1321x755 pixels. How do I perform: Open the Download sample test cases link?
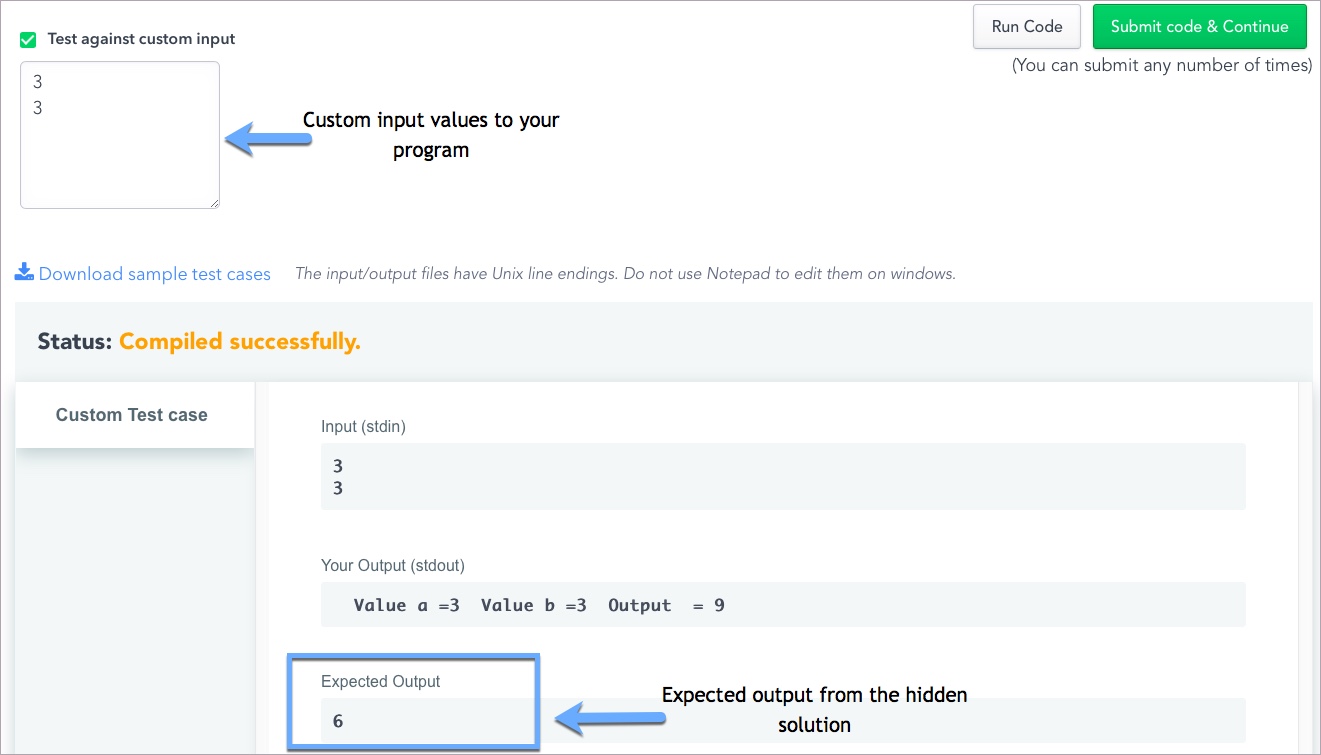tap(154, 274)
